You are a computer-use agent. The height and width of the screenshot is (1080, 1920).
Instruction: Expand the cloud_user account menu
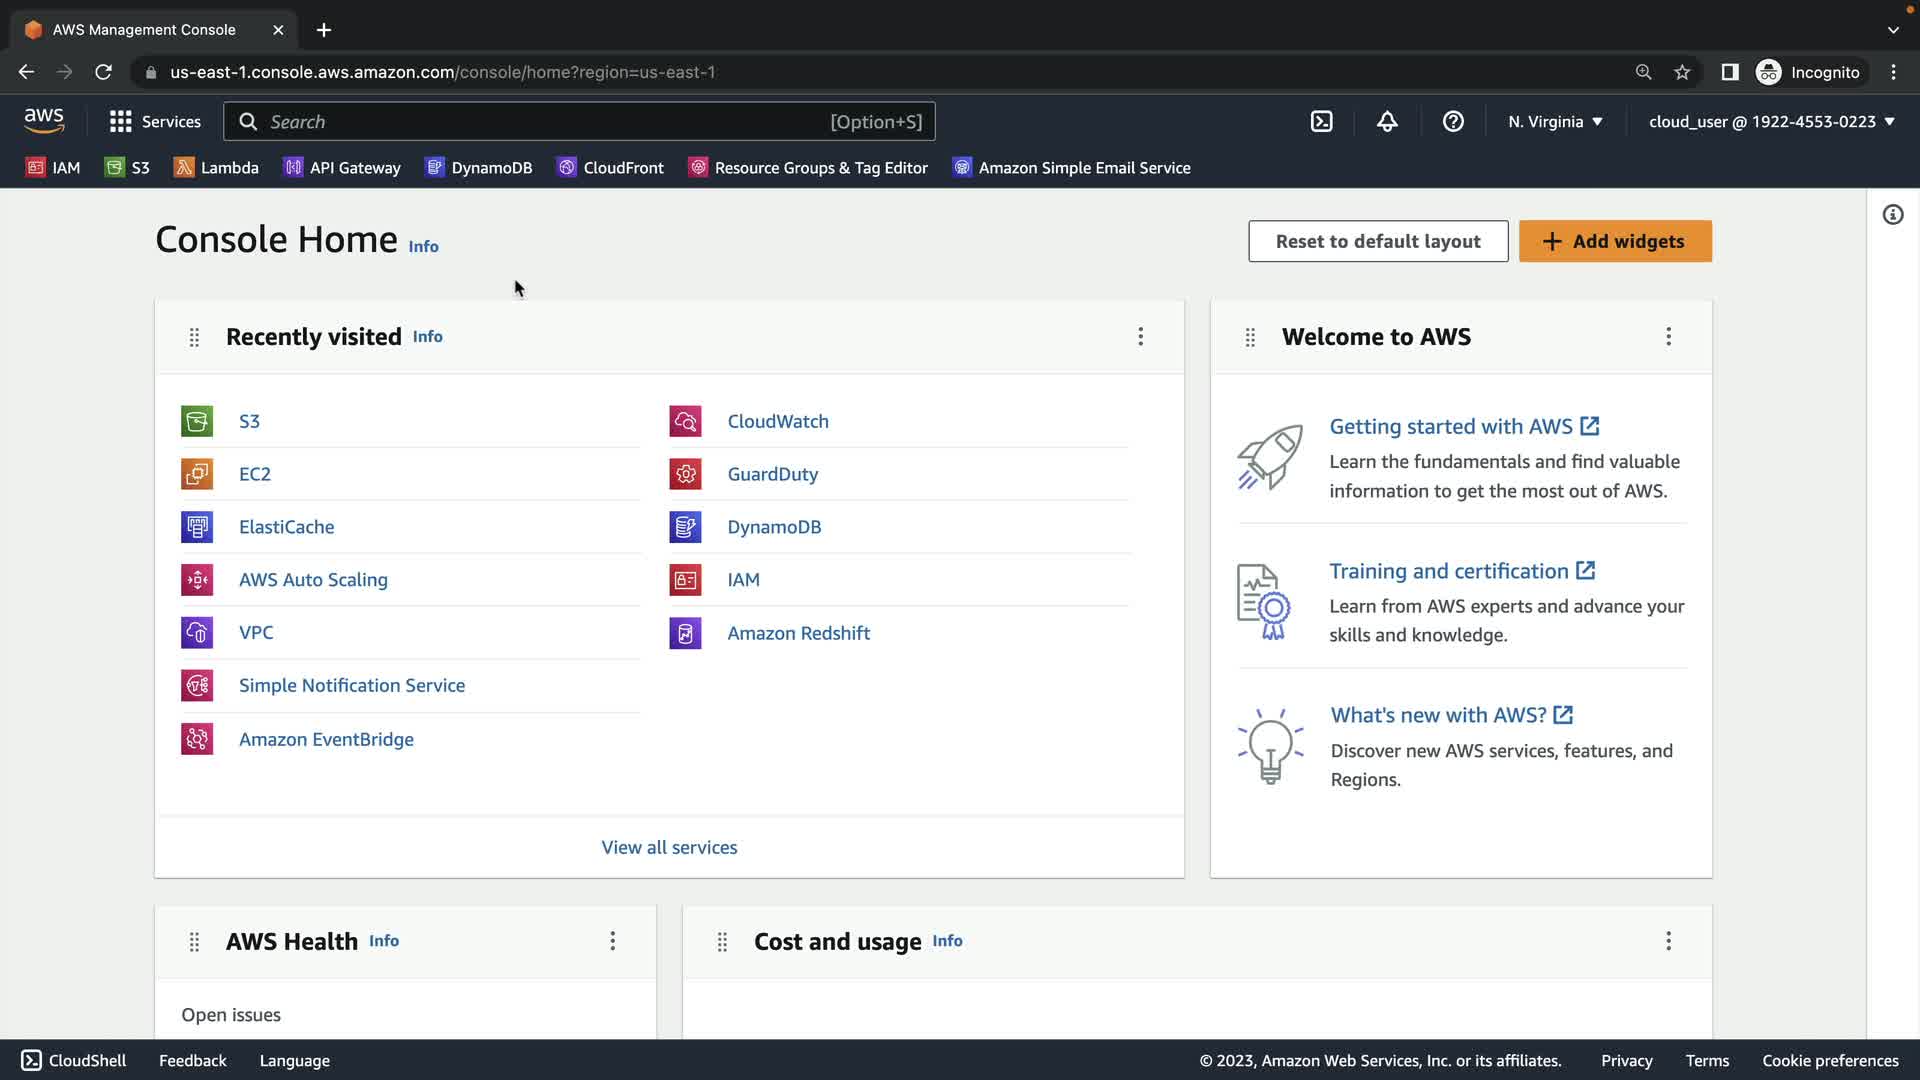1771,121
